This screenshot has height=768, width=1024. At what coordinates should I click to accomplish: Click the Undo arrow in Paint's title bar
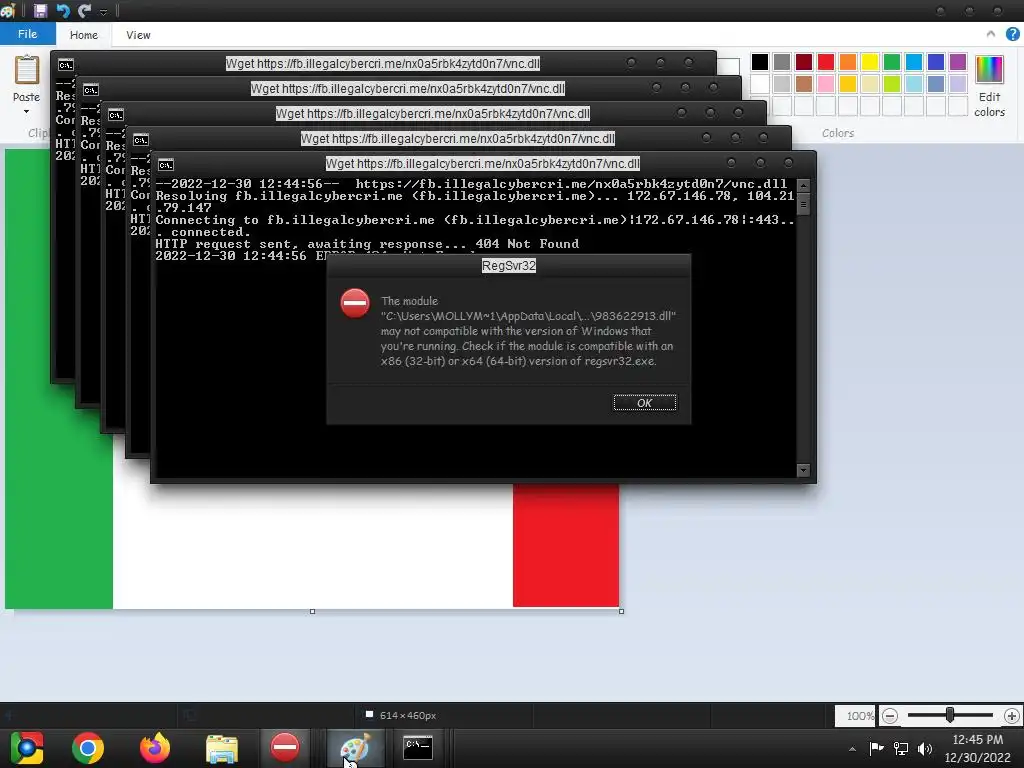(x=63, y=10)
